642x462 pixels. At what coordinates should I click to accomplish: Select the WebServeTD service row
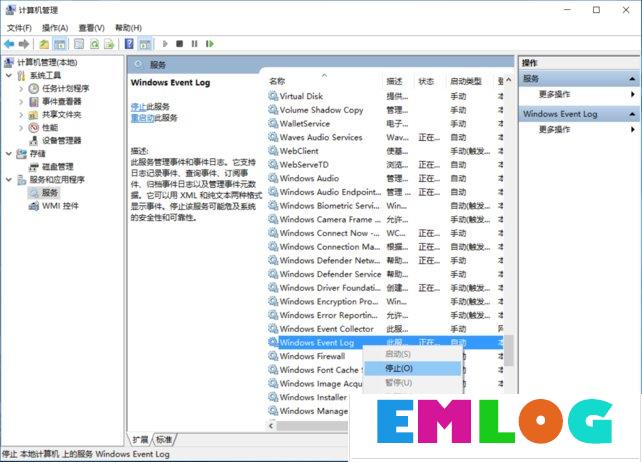[x=386, y=165]
